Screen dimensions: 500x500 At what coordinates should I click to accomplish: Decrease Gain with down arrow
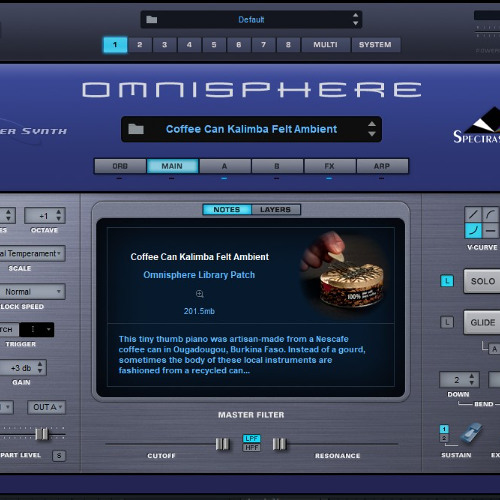[40, 371]
